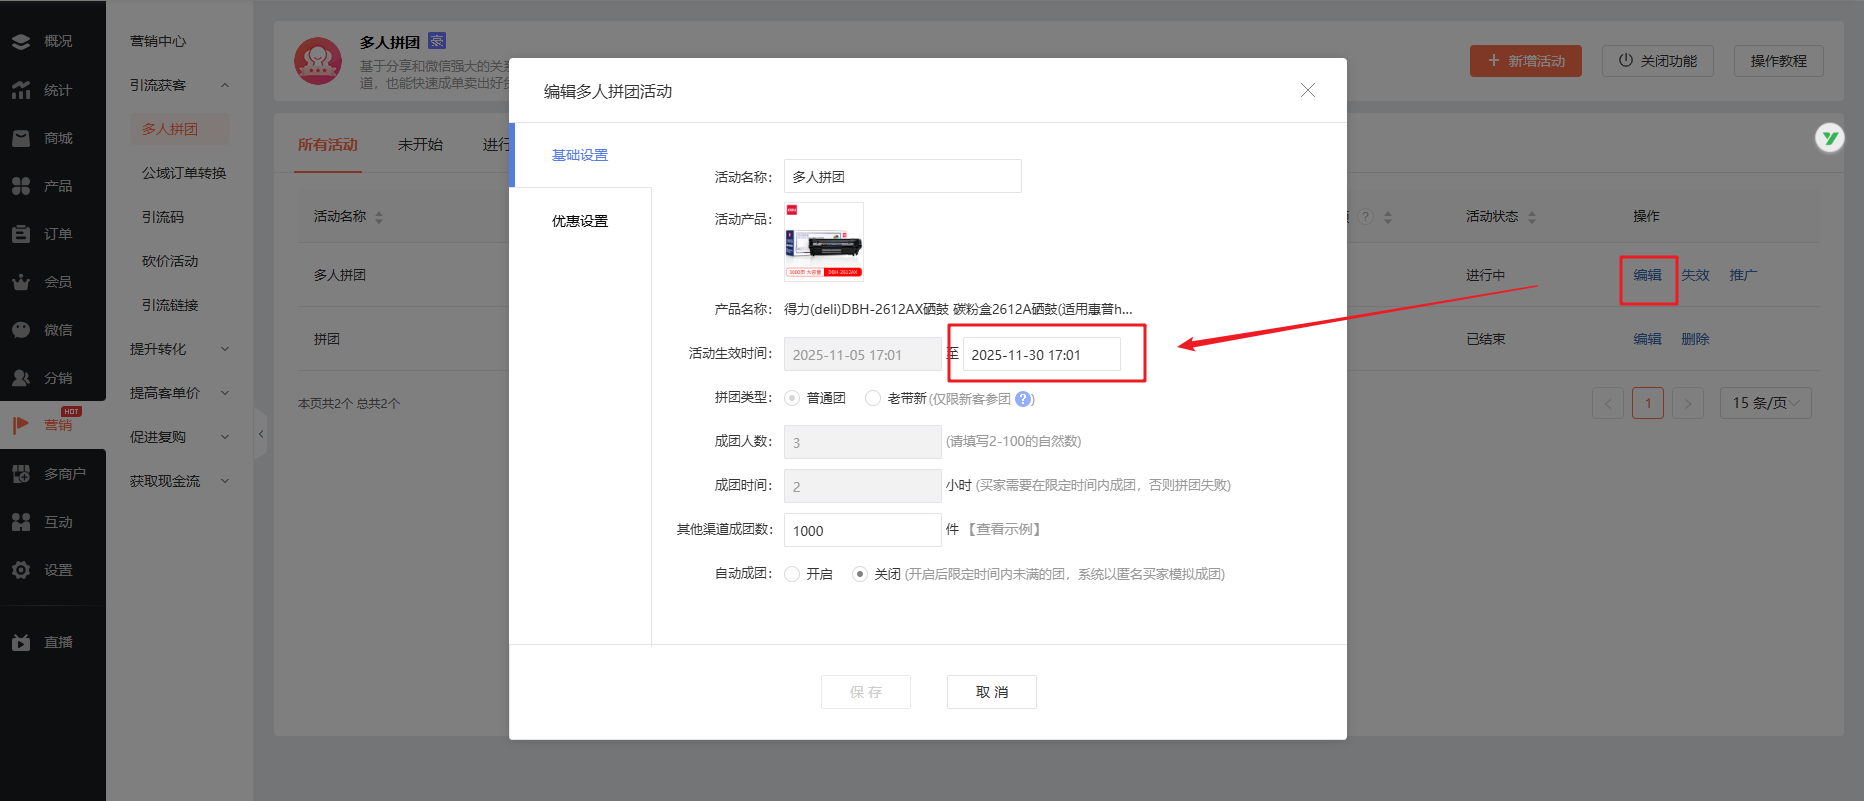Open the 统计 statistics sidebar icon

pyautogui.click(x=21, y=90)
